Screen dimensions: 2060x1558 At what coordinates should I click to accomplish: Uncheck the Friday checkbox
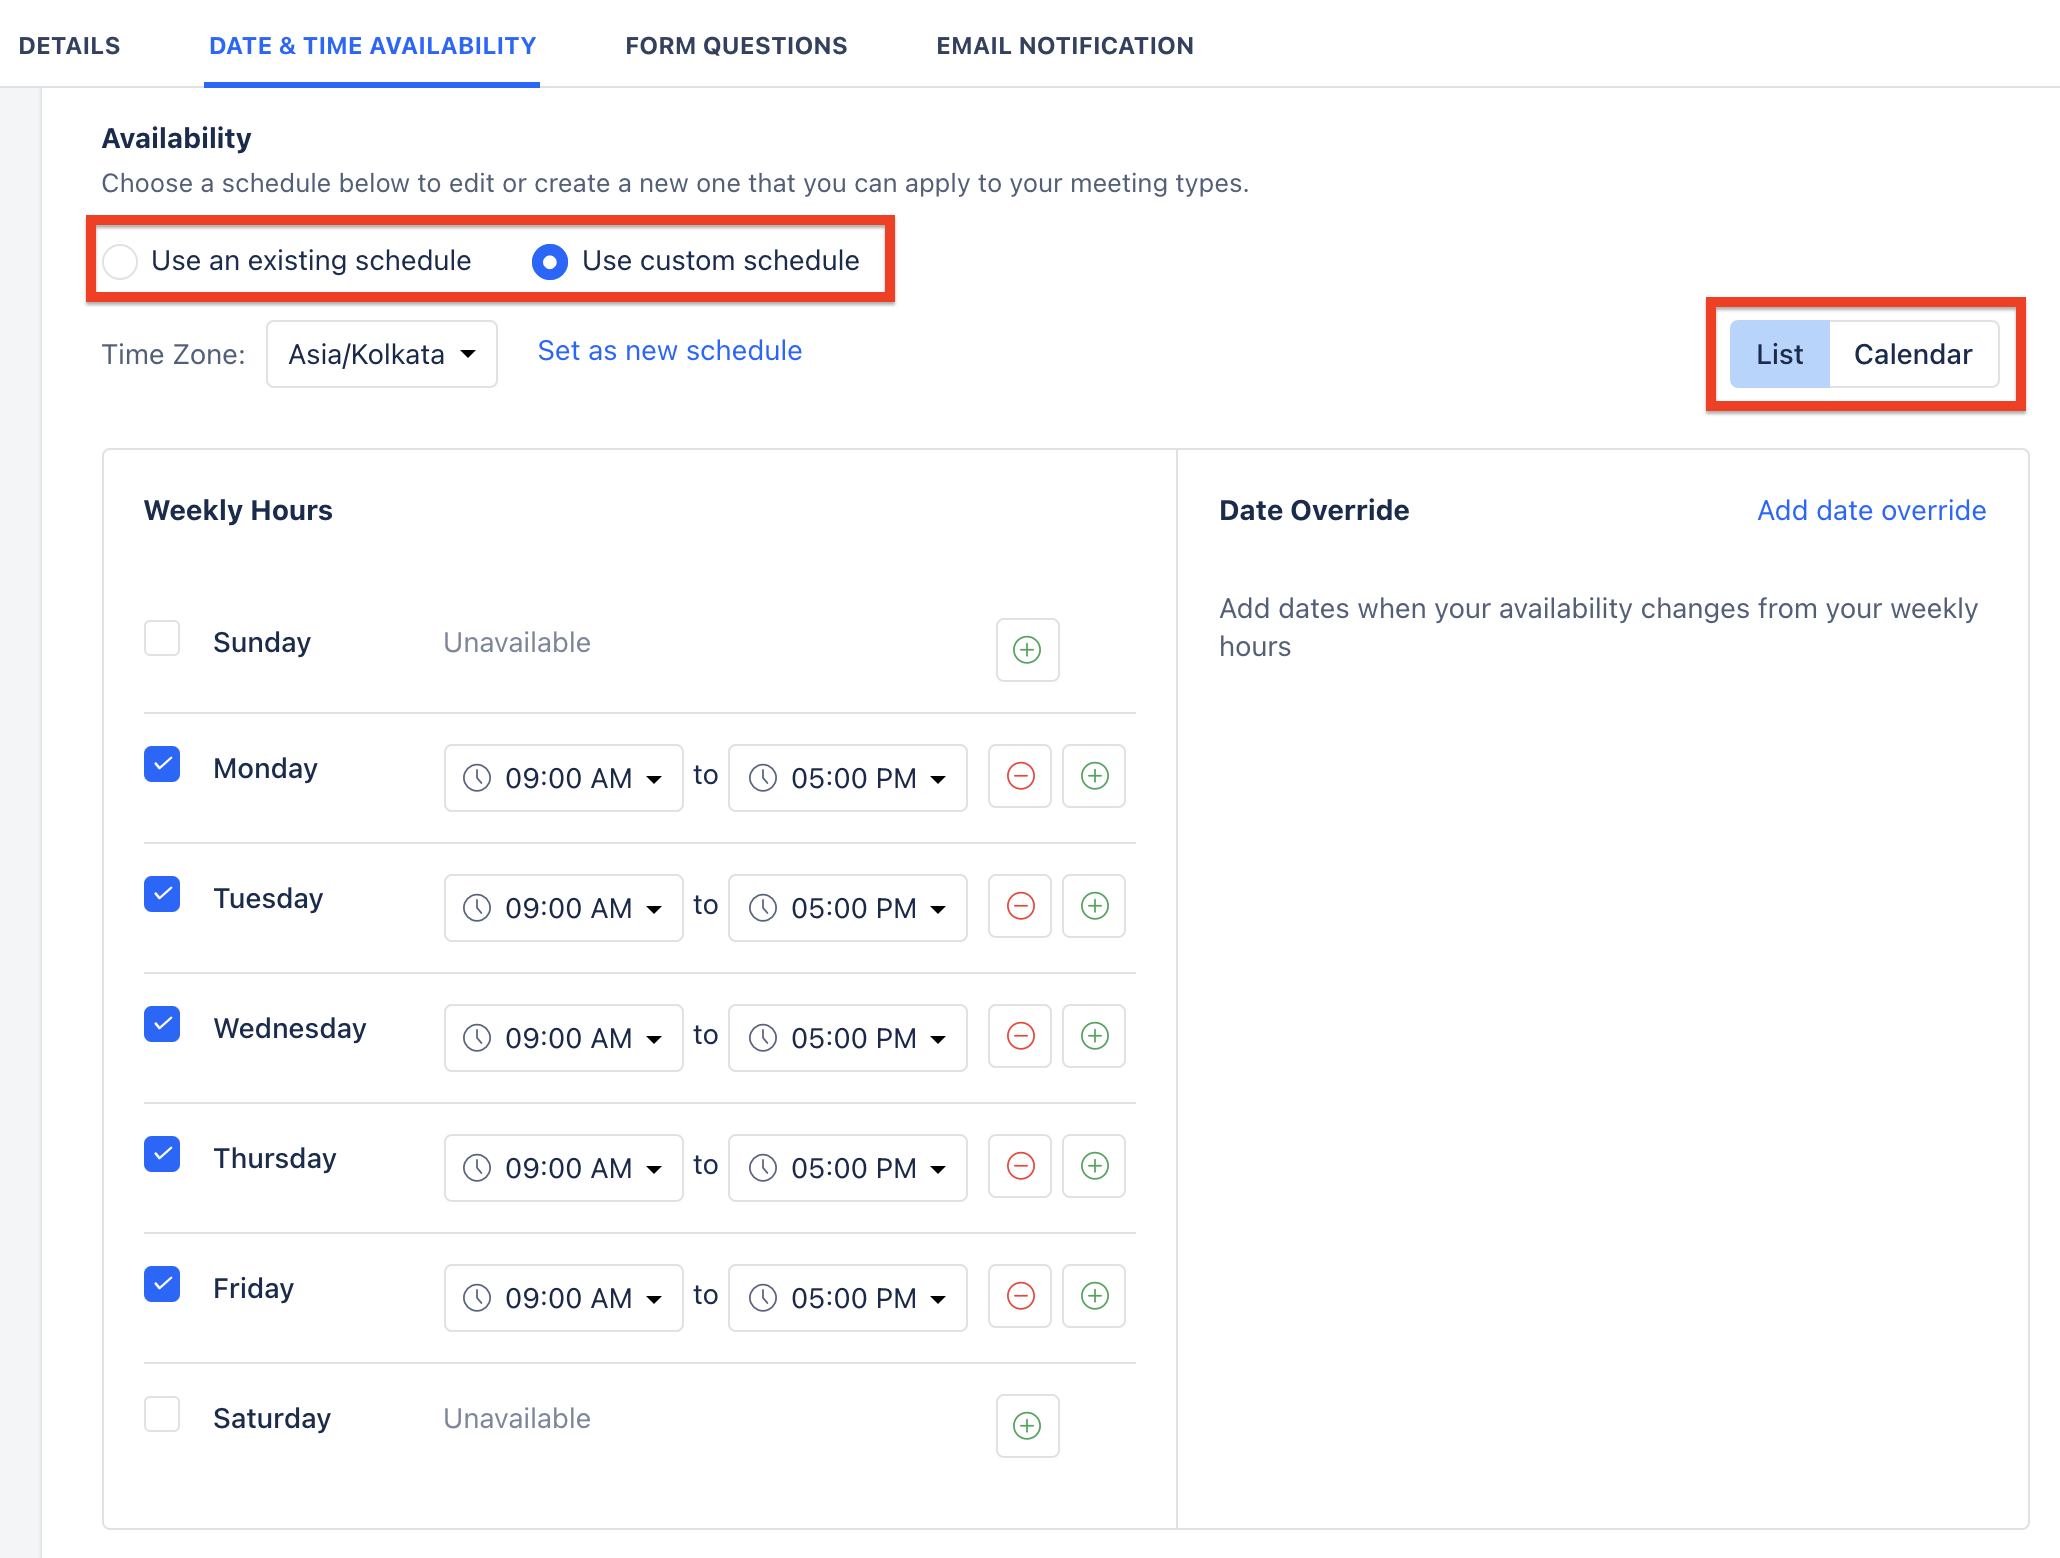[162, 1284]
